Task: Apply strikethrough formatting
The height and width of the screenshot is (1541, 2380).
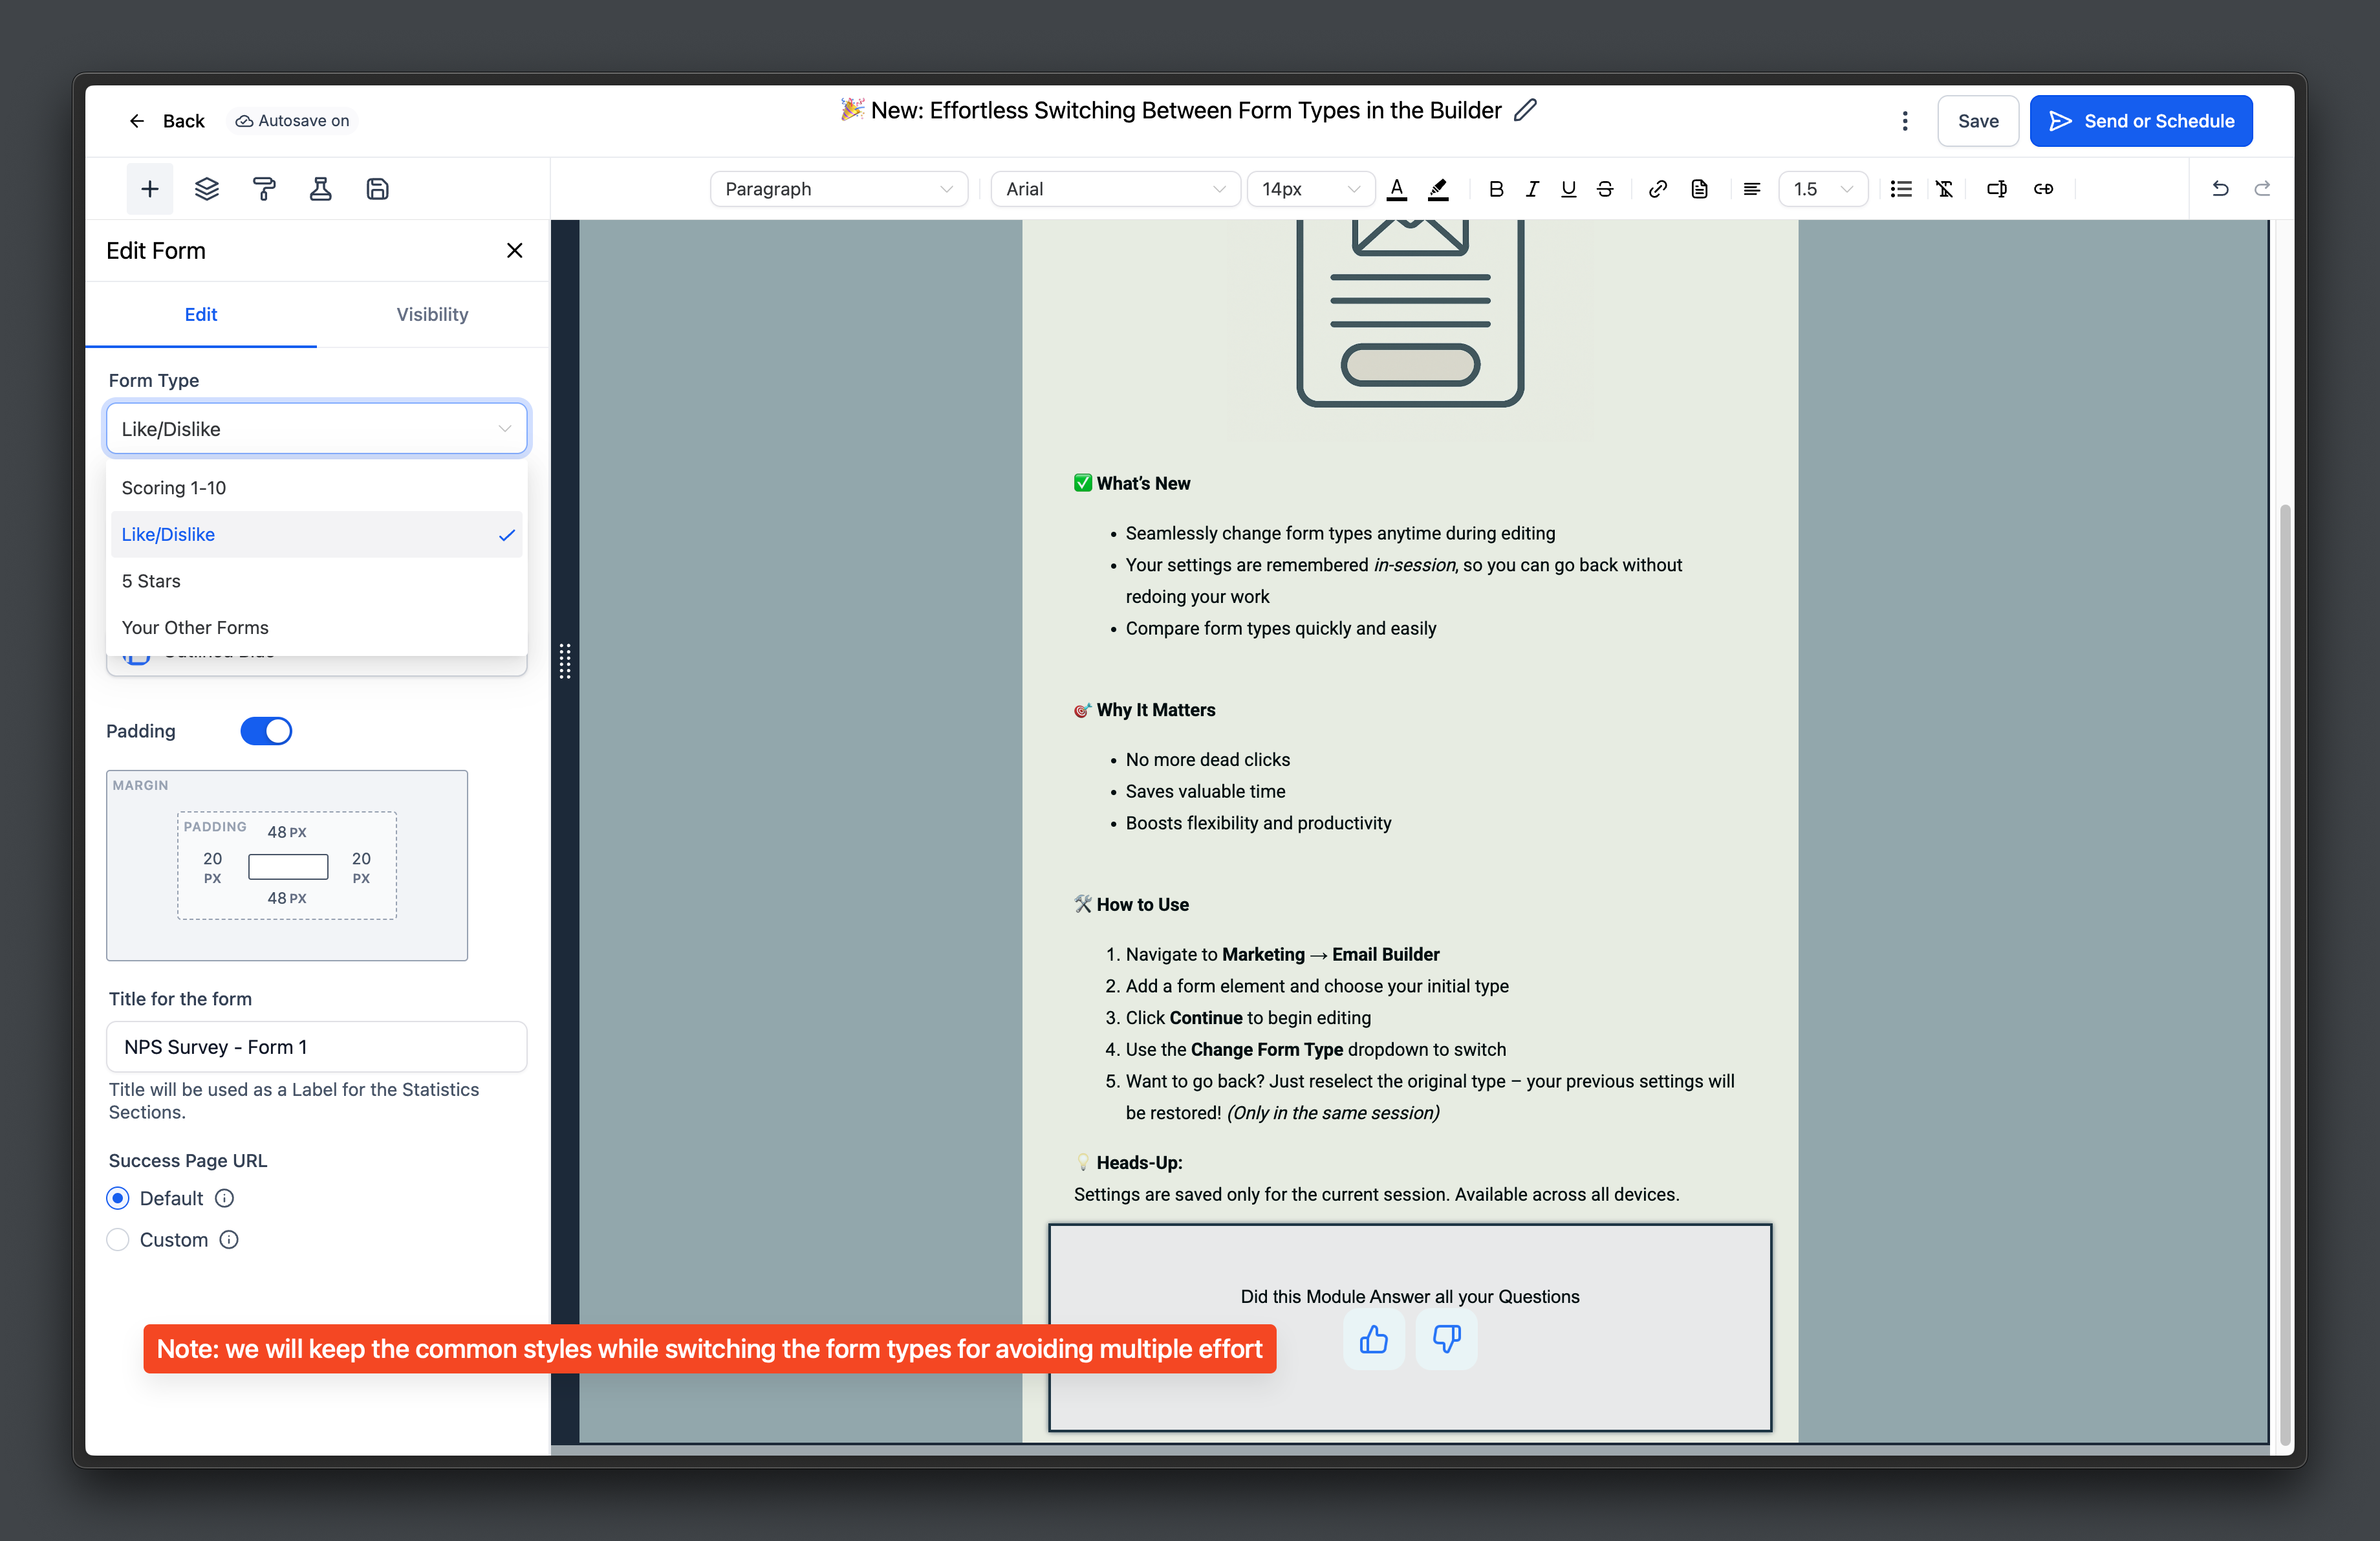Action: (x=1605, y=189)
